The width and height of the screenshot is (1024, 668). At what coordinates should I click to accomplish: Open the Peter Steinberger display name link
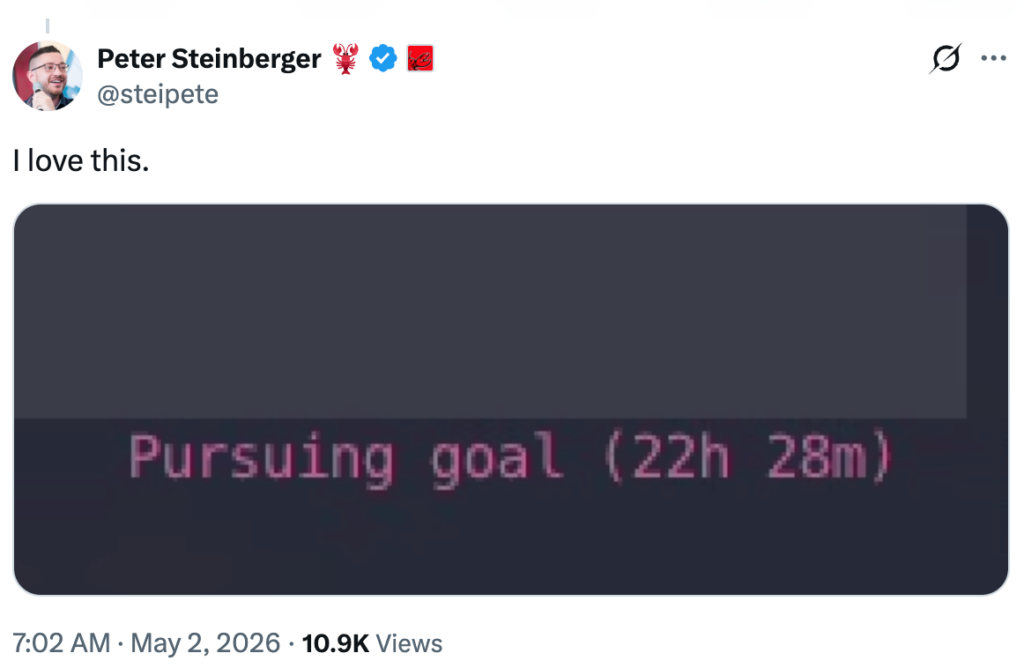[209, 59]
